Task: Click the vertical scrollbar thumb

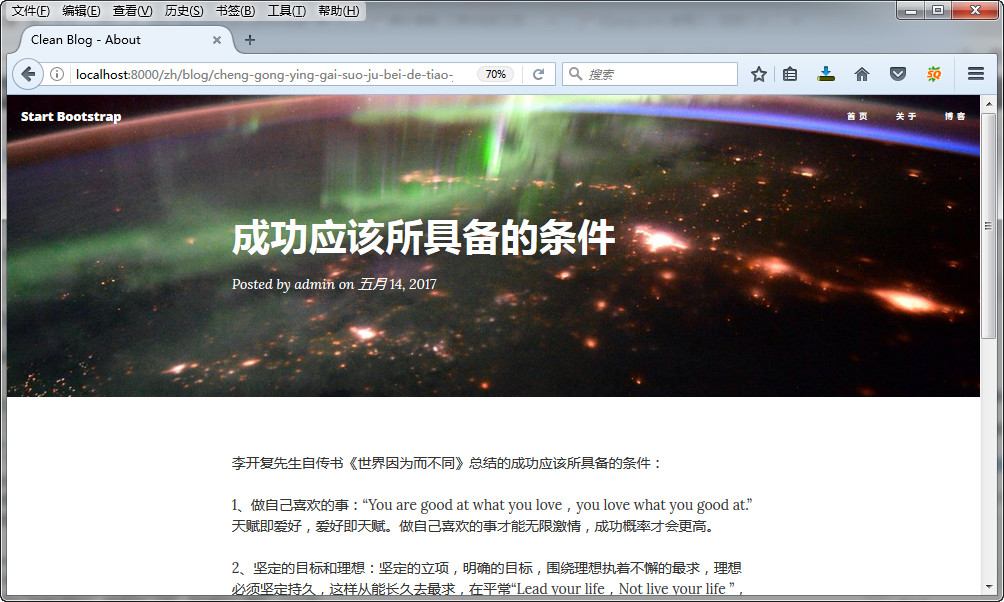Action: coord(989,225)
